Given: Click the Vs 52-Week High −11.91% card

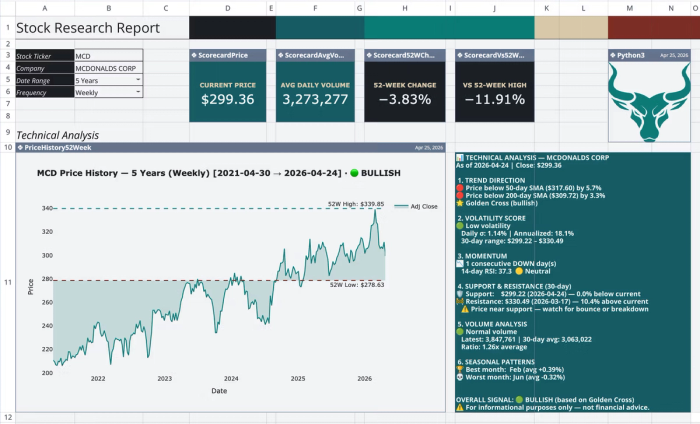Looking at the screenshot, I should click(495, 92).
